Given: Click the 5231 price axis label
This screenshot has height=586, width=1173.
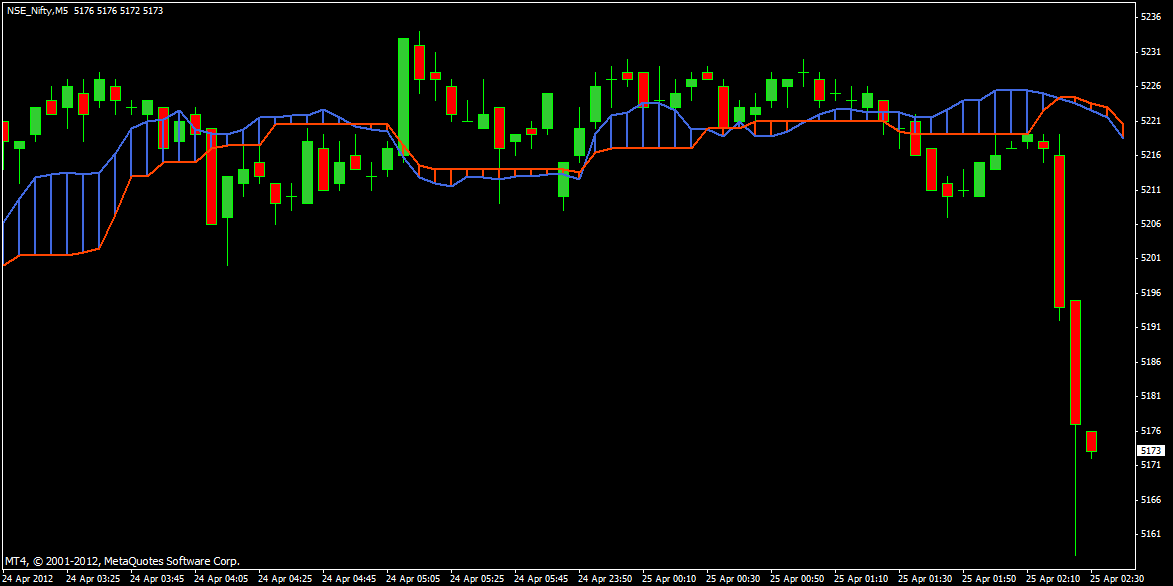Looking at the screenshot, I should pos(1150,52).
